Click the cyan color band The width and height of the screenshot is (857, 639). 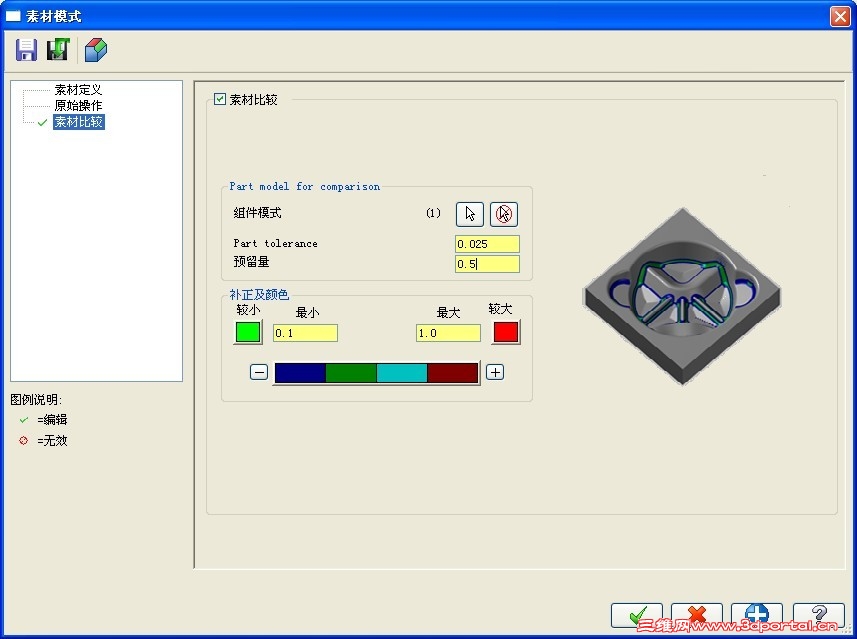[402, 373]
